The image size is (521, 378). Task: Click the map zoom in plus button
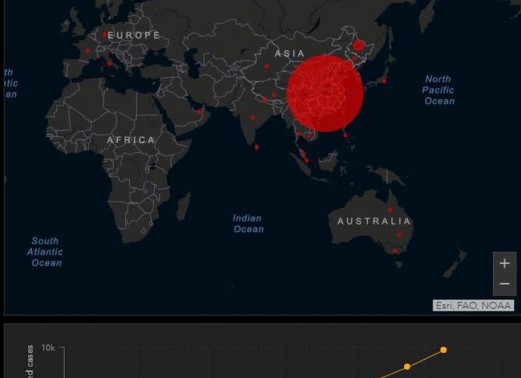pos(505,263)
